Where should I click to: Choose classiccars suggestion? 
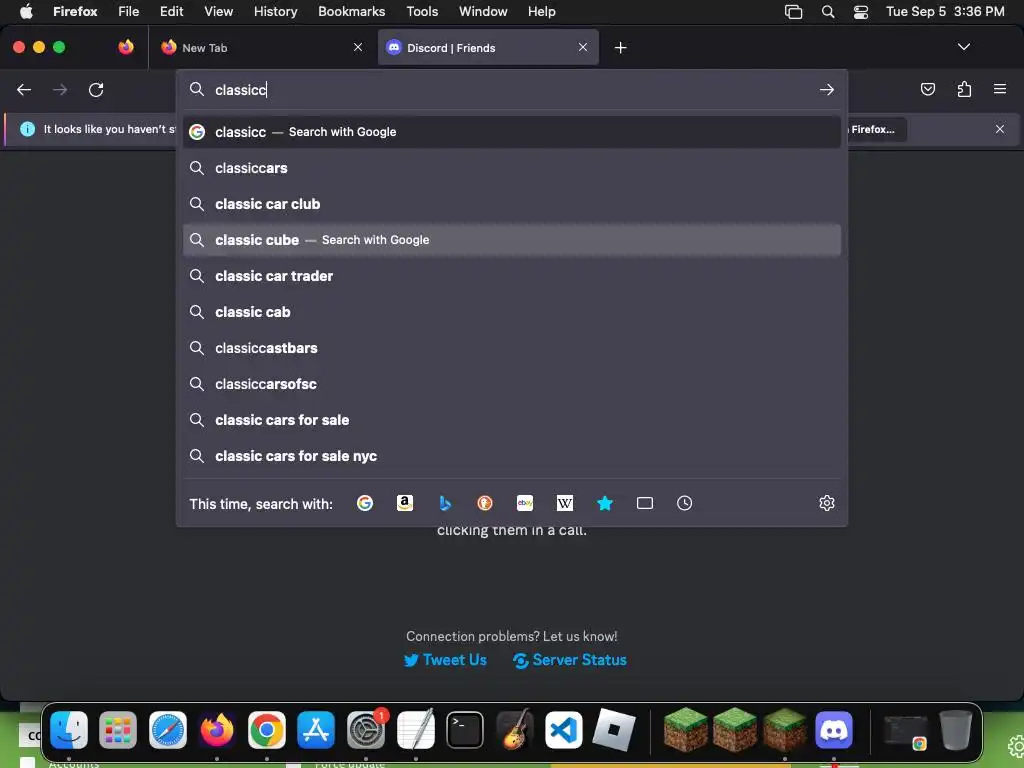[x=512, y=168]
